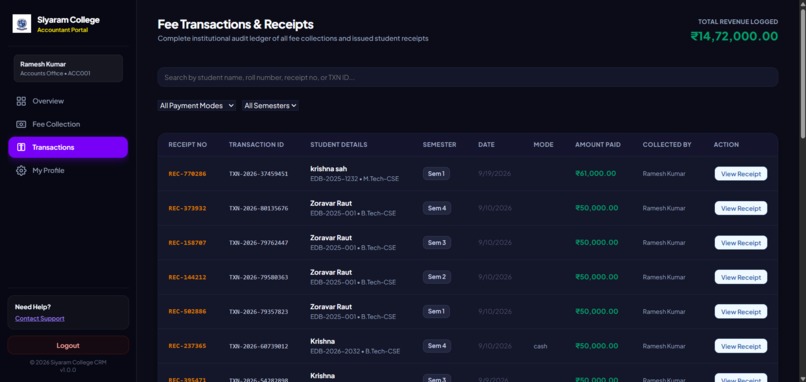Click the Amount Paid column header
This screenshot has width=806, height=382.
(x=598, y=144)
